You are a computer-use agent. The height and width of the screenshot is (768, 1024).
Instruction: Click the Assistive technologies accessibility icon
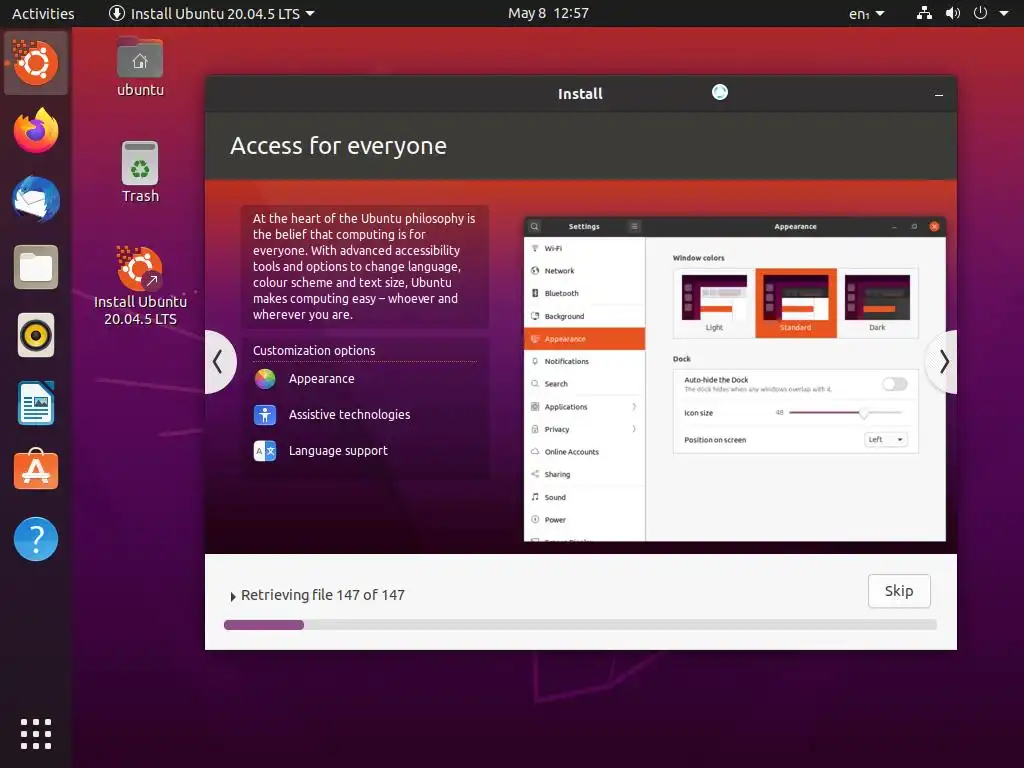[x=265, y=415]
